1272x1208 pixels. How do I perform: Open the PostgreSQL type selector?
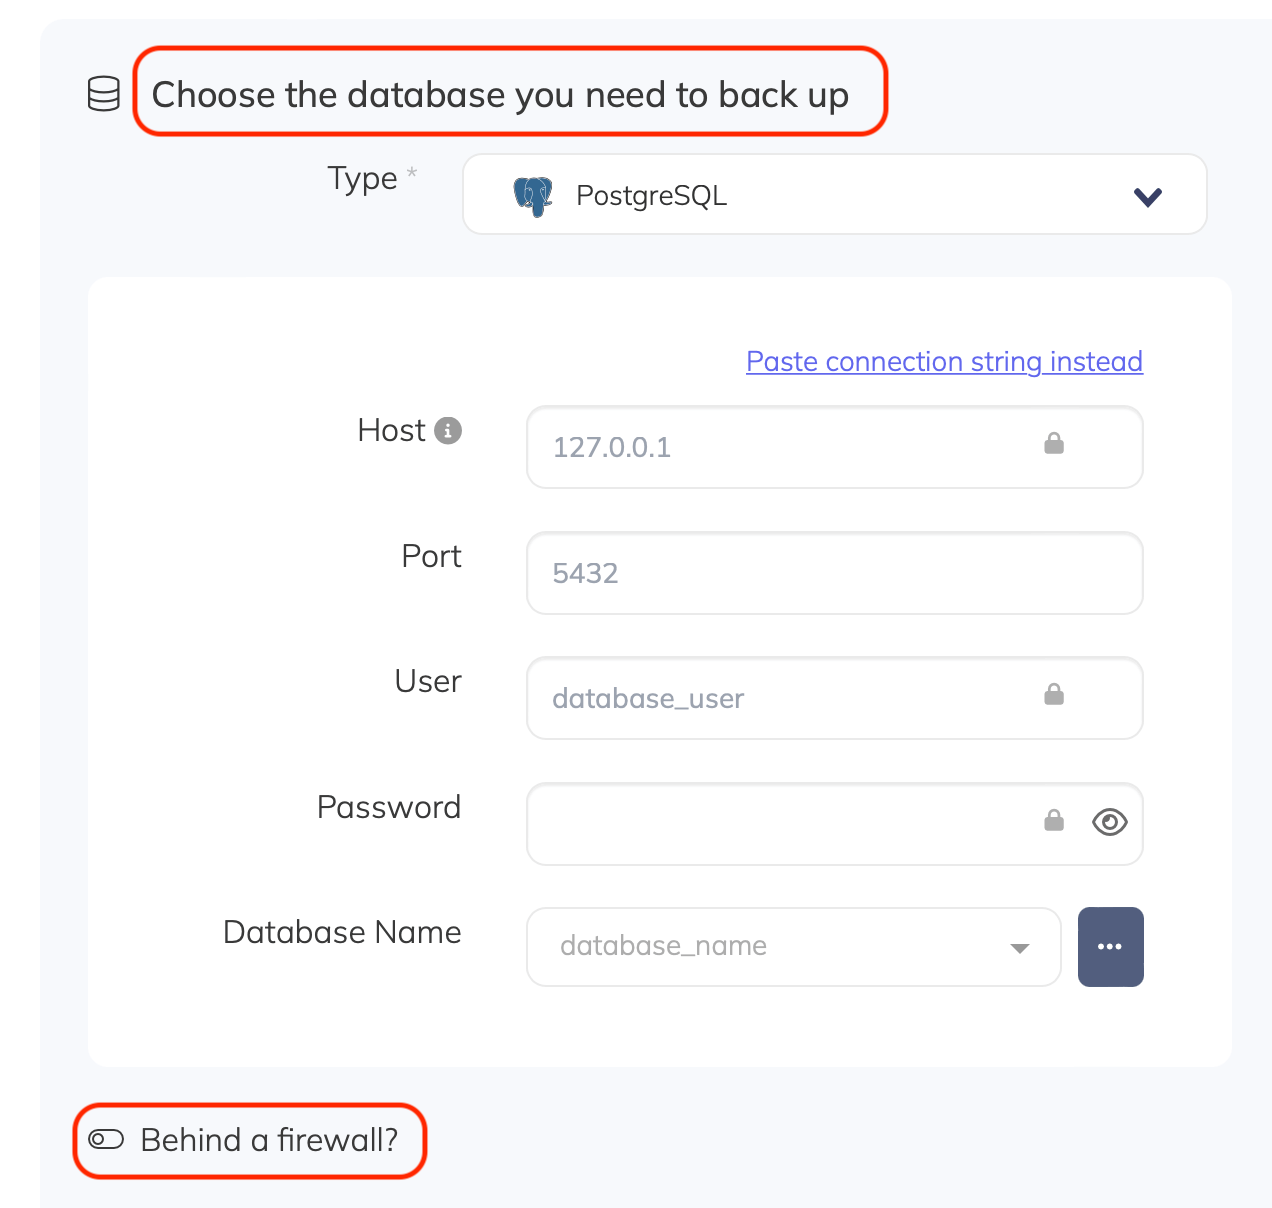pyautogui.click(x=834, y=194)
